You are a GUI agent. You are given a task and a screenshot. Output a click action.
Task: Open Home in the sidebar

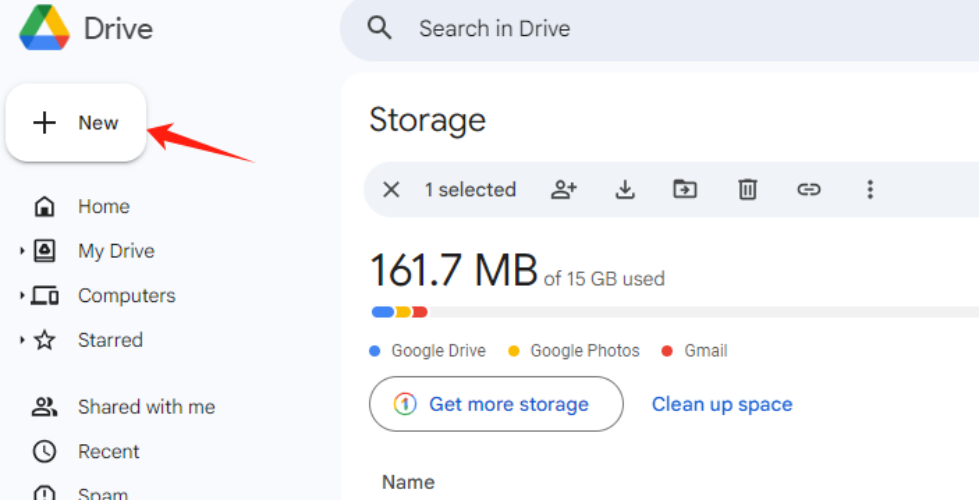(103, 207)
